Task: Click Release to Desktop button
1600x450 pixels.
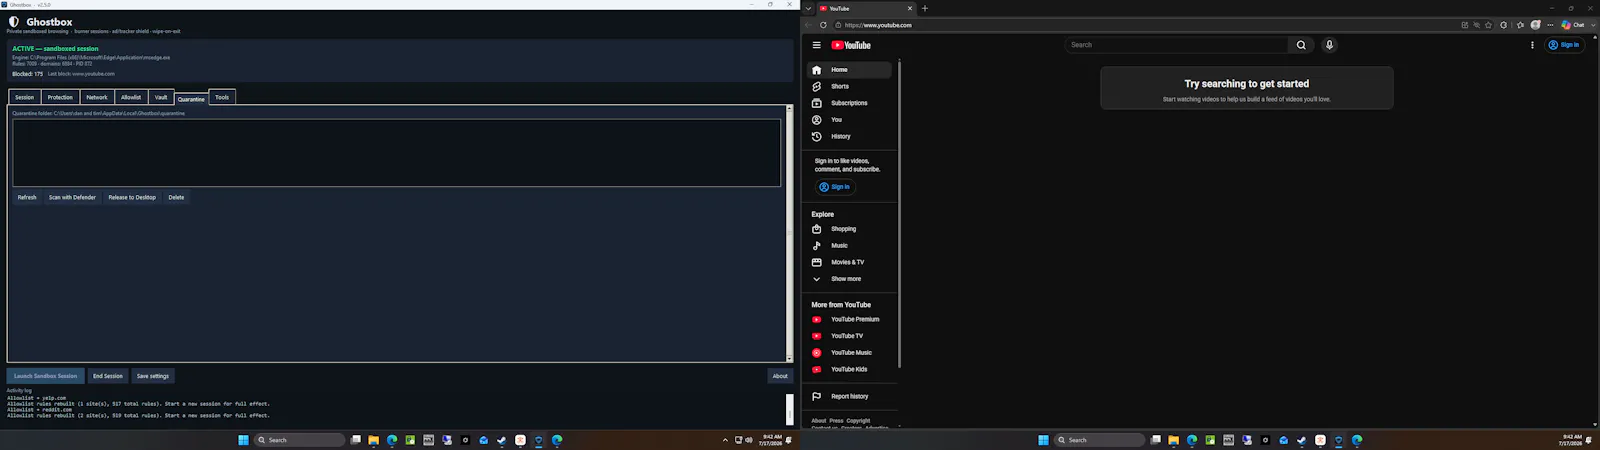Action: coord(132,197)
